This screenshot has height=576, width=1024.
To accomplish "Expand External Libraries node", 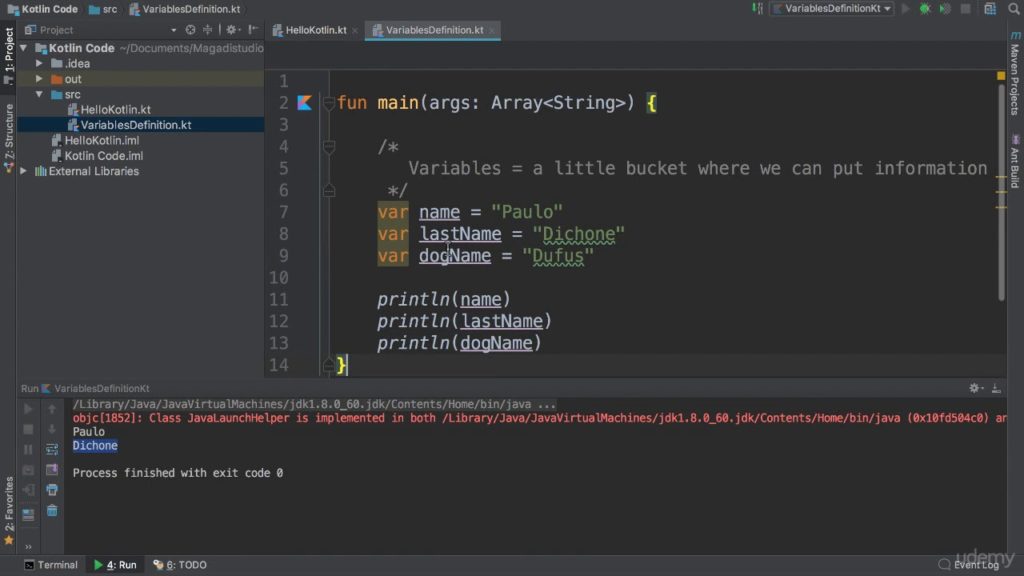I will [24, 171].
